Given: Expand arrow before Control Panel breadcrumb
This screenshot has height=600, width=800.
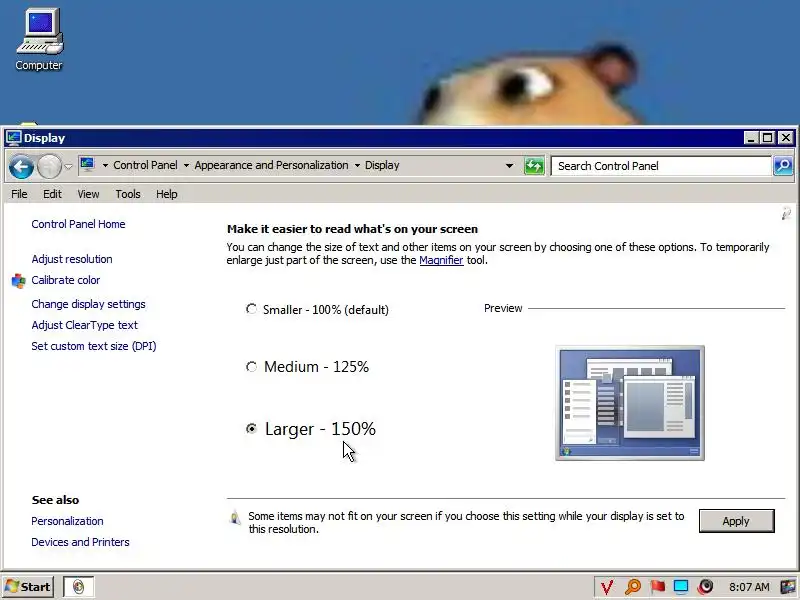Looking at the screenshot, I should pyautogui.click(x=105, y=165).
